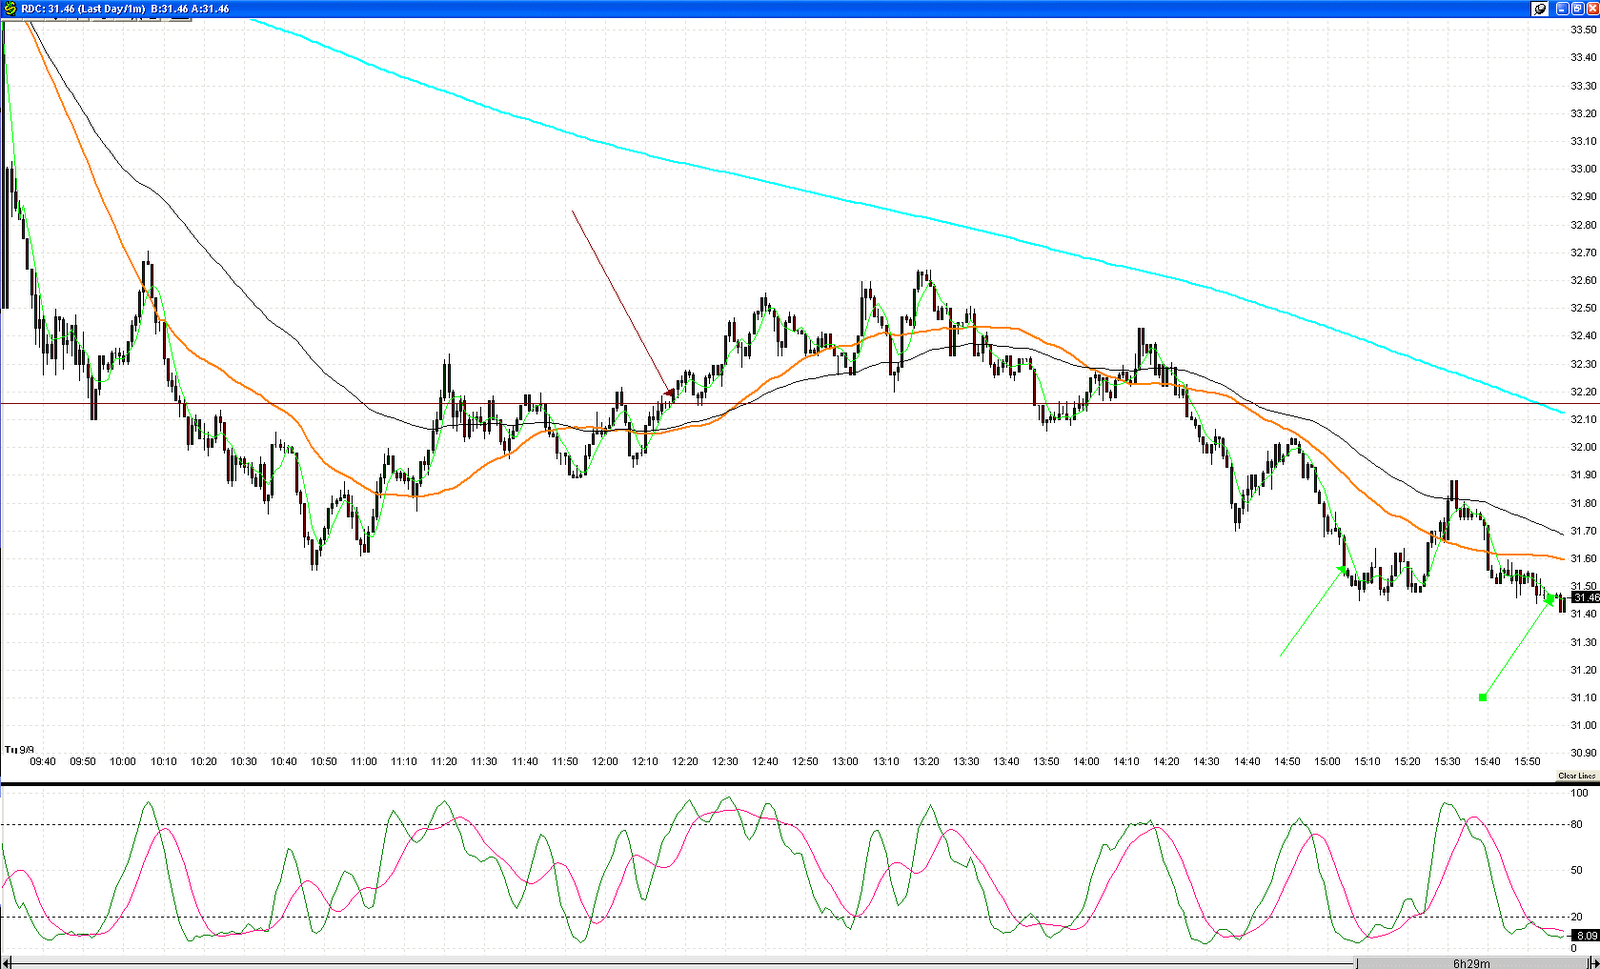Screen dimensions: 1600x969
Task: Click the oscillator 50 level label
Action: point(1577,870)
